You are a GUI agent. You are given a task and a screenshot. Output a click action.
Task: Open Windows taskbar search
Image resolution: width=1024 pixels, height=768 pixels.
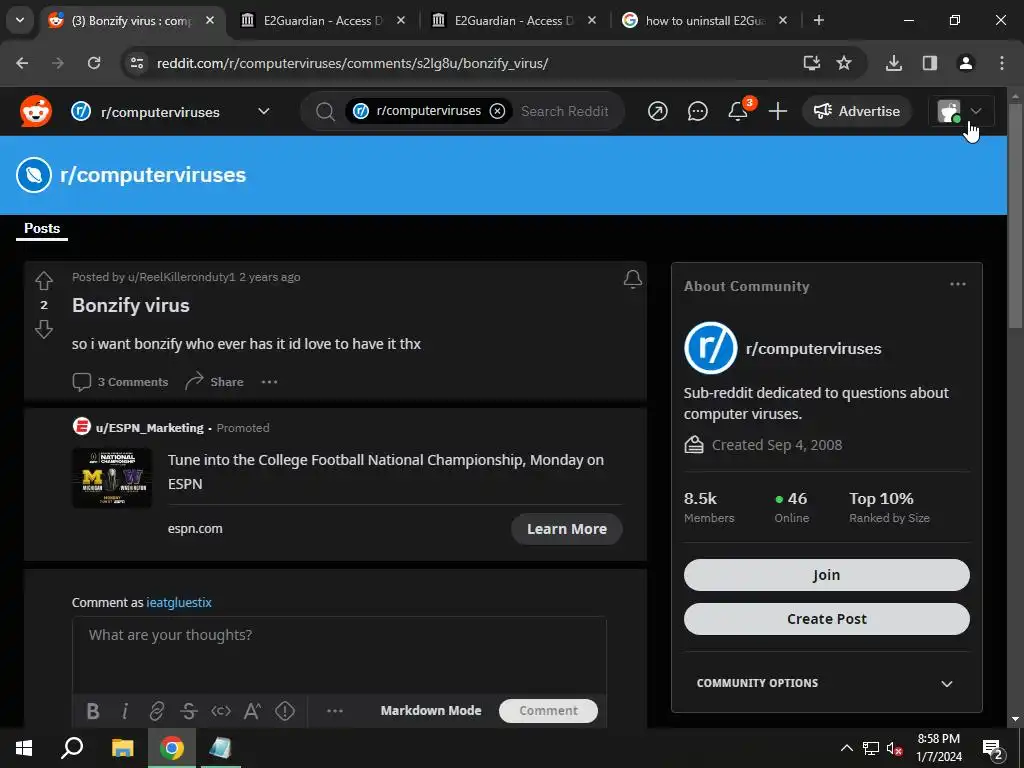tap(72, 748)
